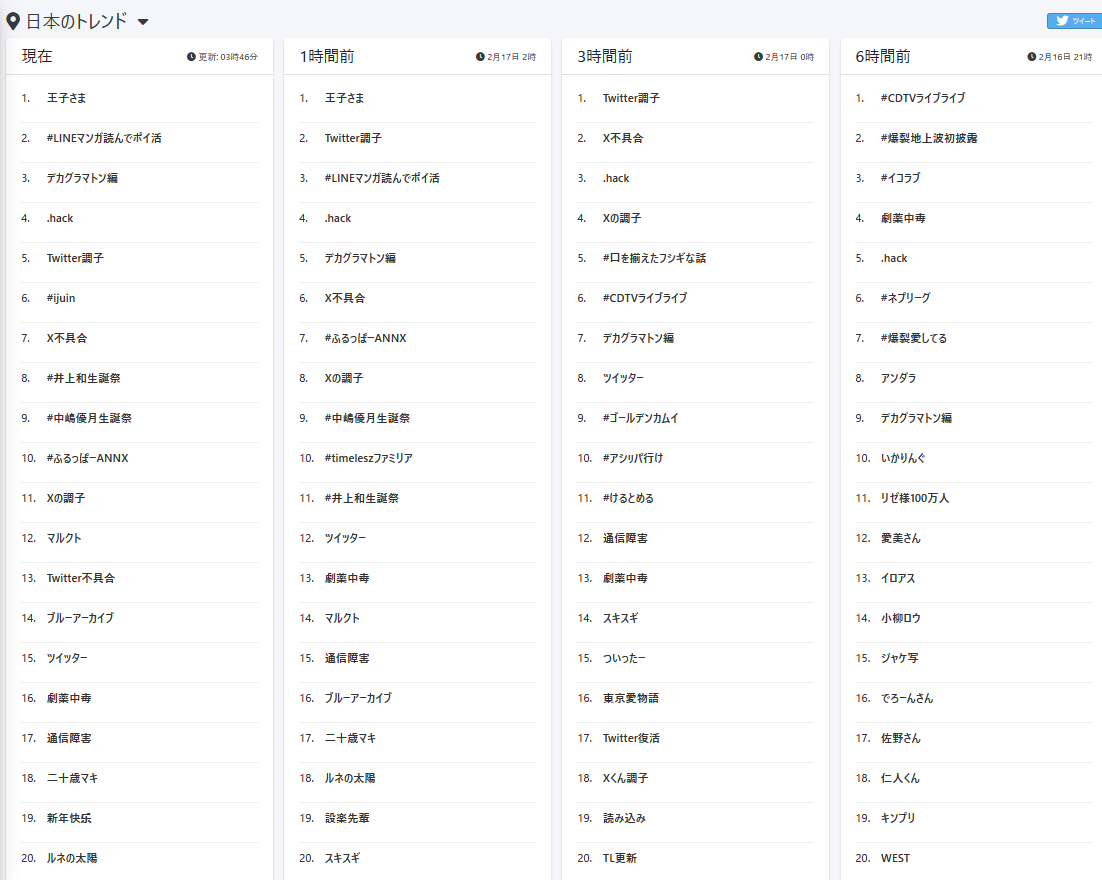Select #ijuin trend in current list
Viewport: 1102px width, 880px height.
point(60,298)
